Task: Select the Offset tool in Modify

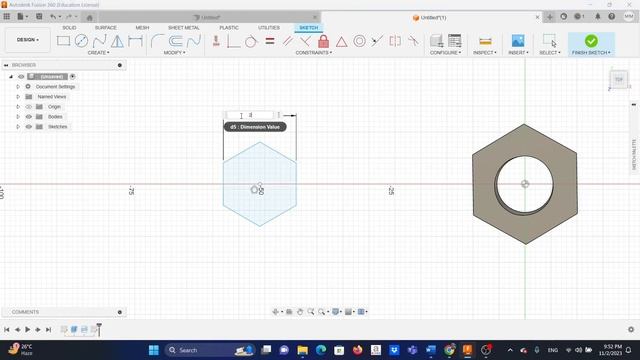Action: pyautogui.click(x=176, y=41)
